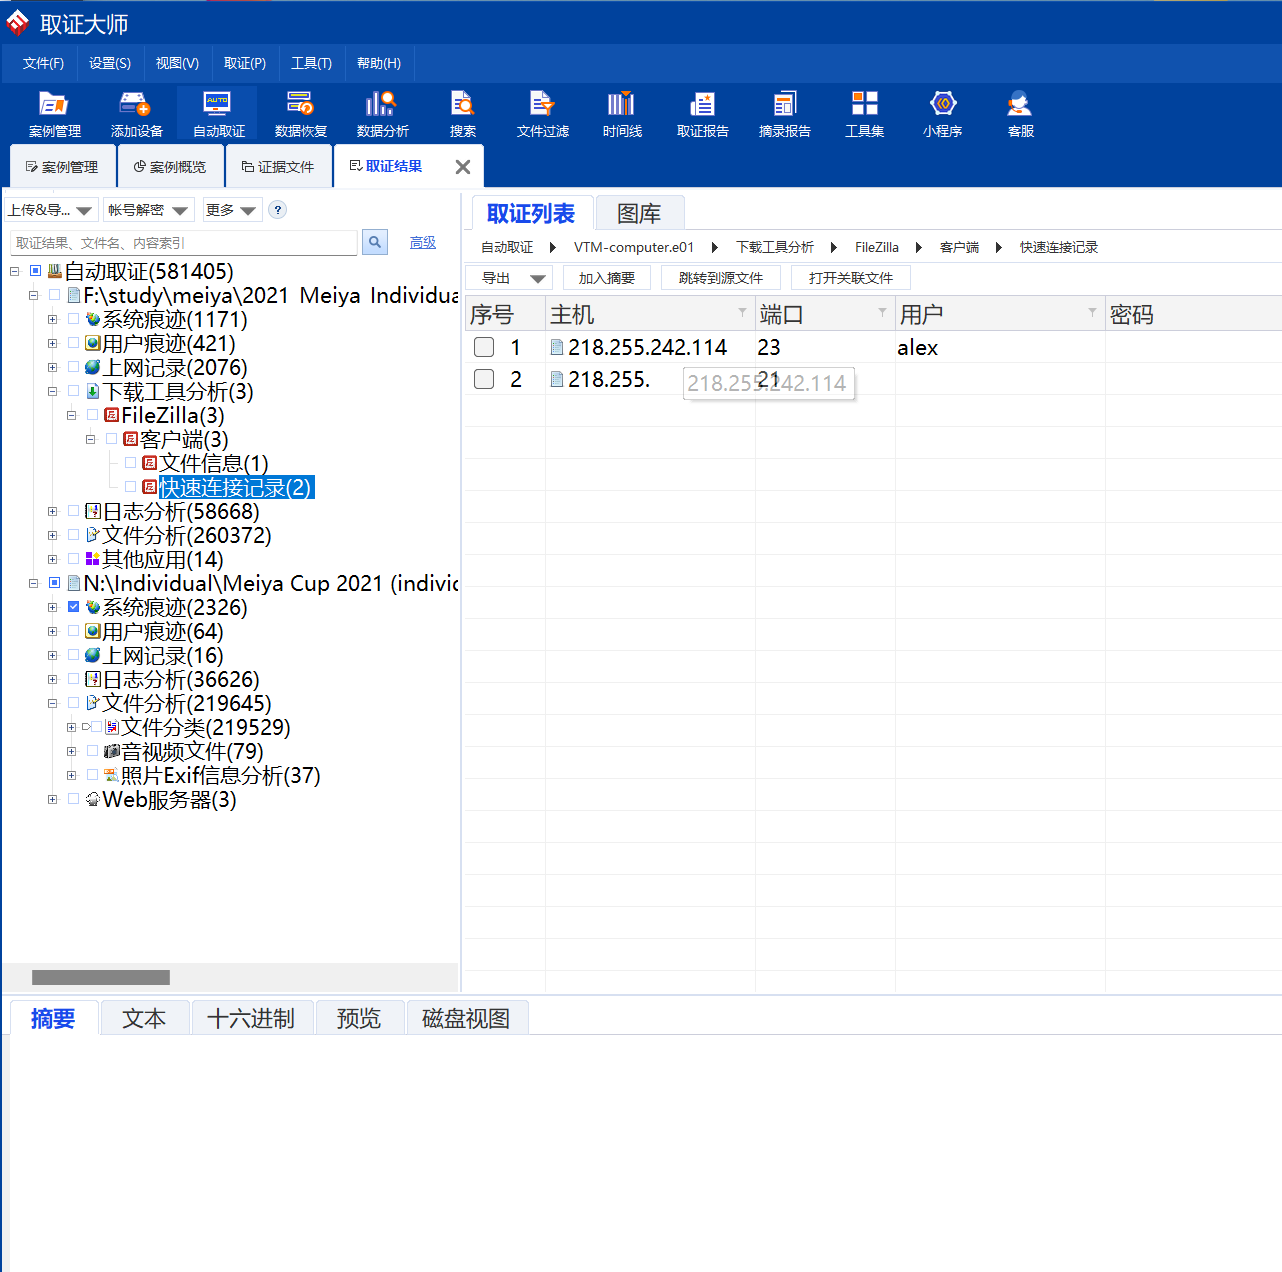Screen dimensions: 1282x1272
Task: Open the 小程序 toolbar icon
Action: [942, 113]
